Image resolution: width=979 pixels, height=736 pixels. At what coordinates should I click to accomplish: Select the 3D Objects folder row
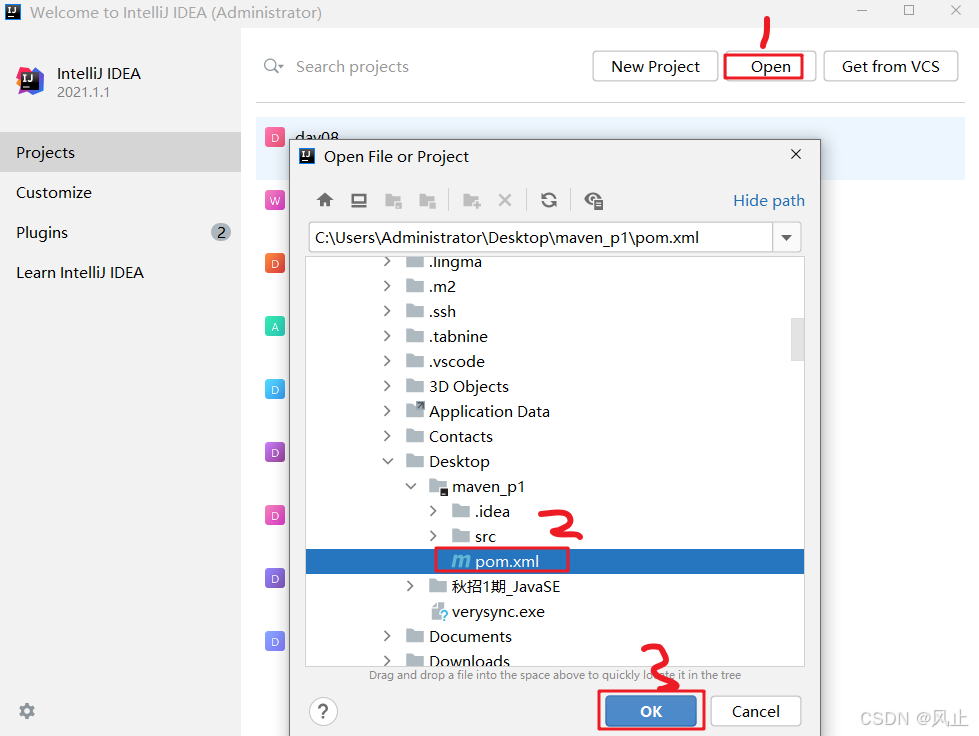click(554, 386)
